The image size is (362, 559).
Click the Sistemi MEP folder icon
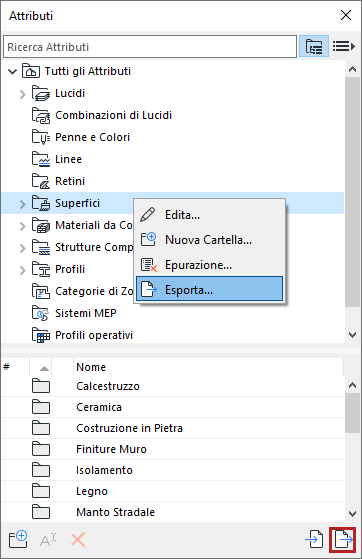pyautogui.click(x=41, y=313)
